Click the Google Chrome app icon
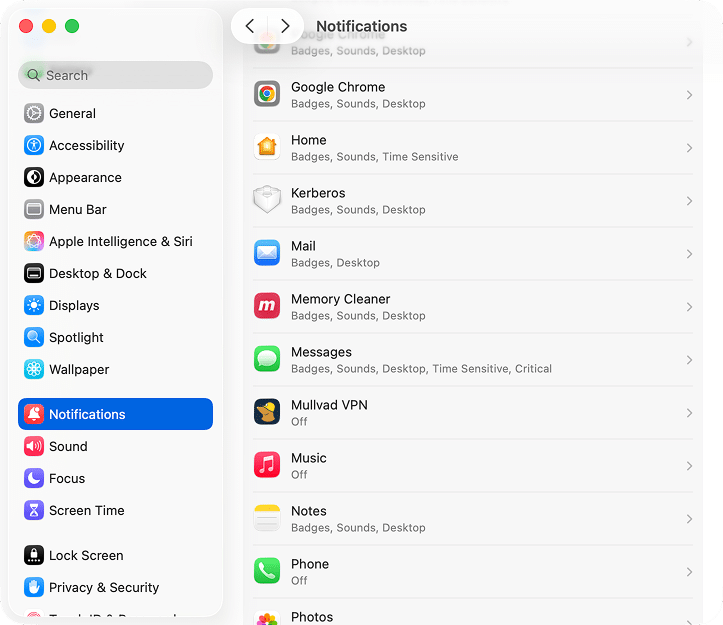Image resolution: width=723 pixels, height=625 pixels. point(267,94)
